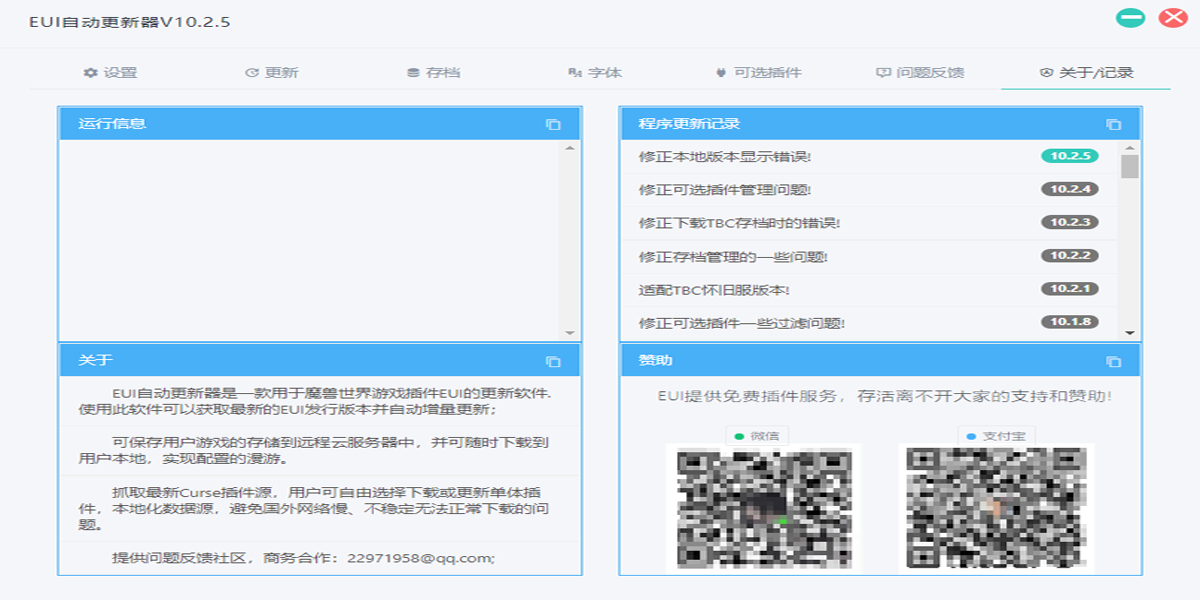Click the 程序更新记录 panel title
The image size is (1200, 600).
689,124
